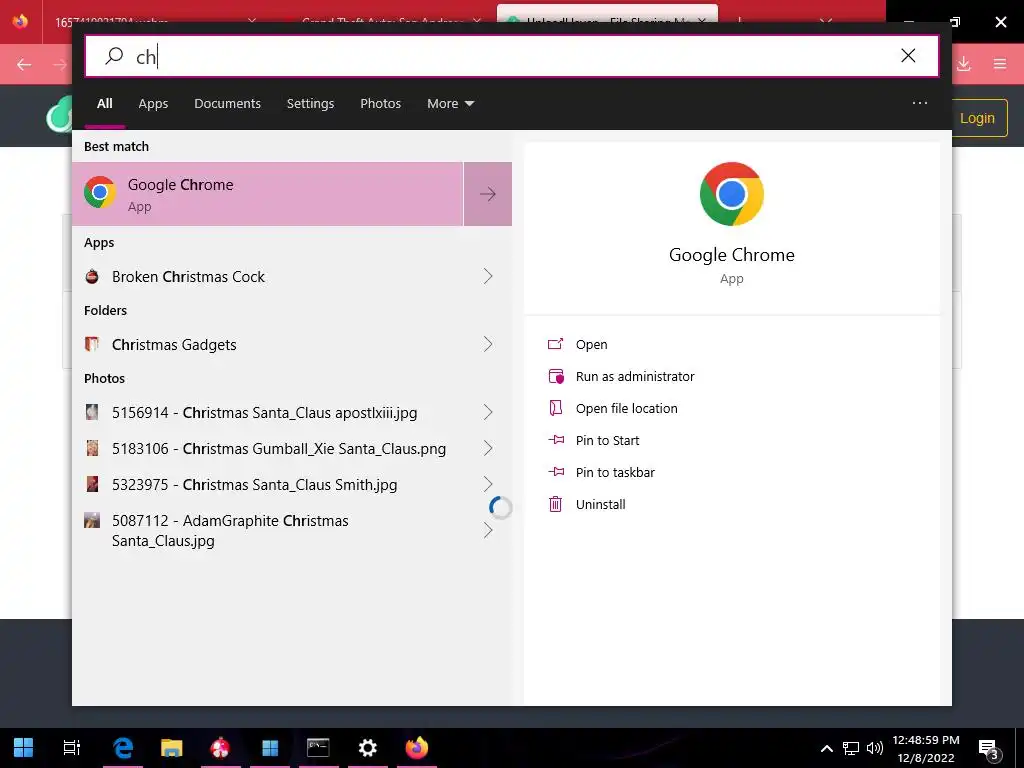Select the All search tab
Screen dimensions: 1024x768
104,103
